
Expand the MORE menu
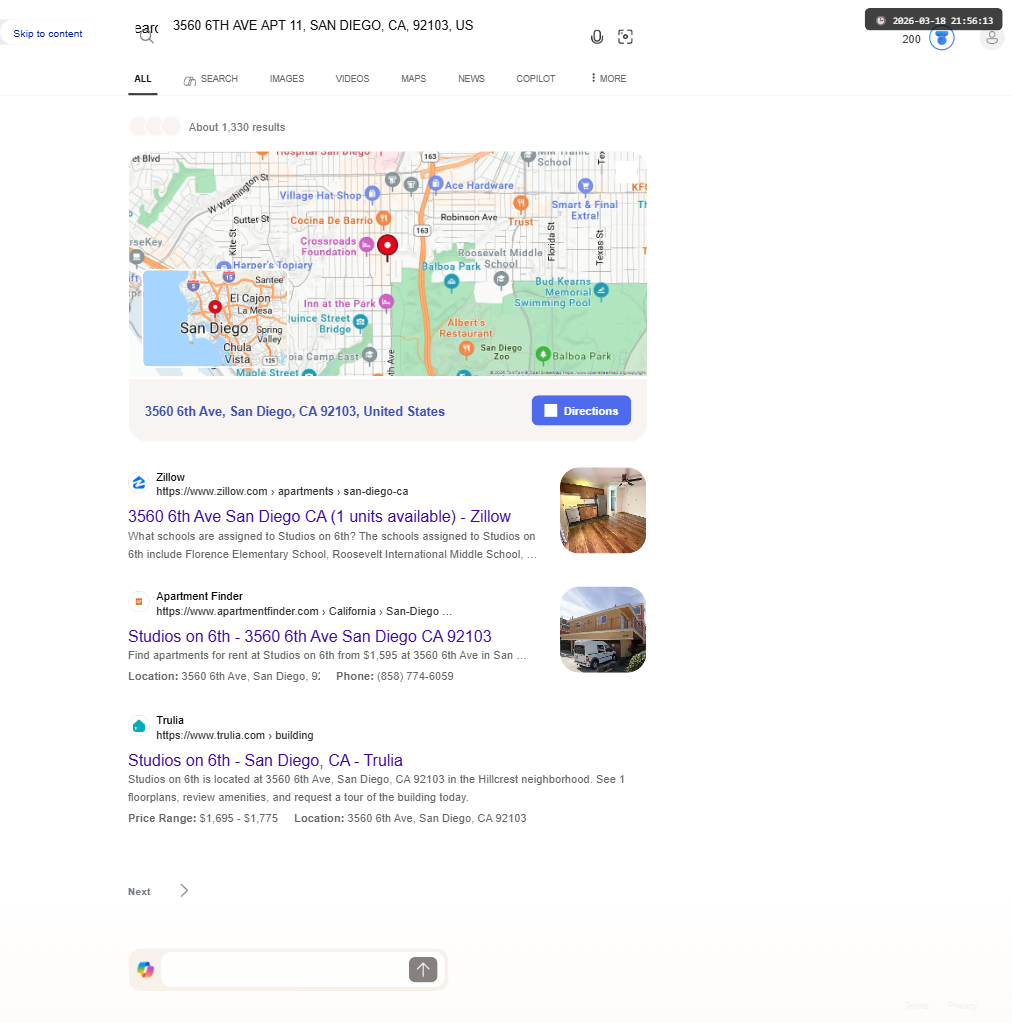pos(608,78)
